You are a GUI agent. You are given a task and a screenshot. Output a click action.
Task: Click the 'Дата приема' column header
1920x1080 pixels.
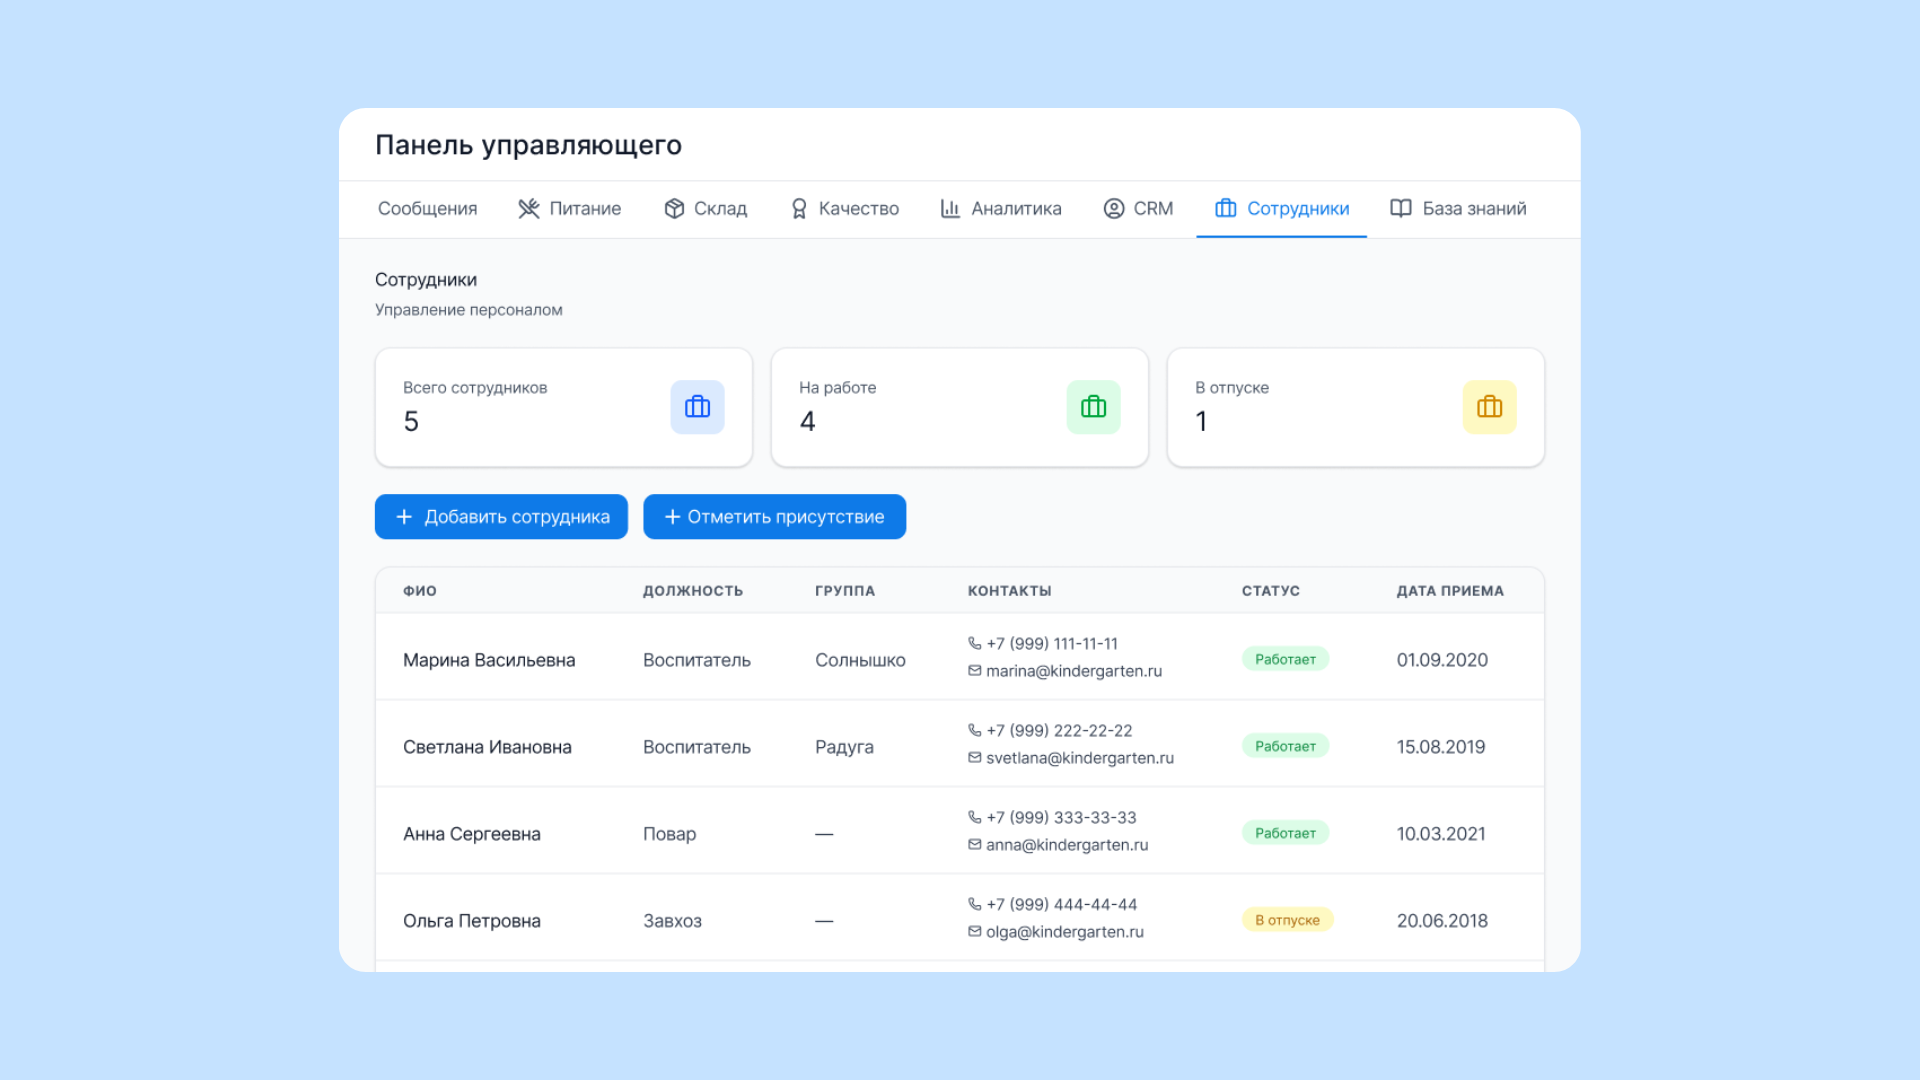(1449, 591)
